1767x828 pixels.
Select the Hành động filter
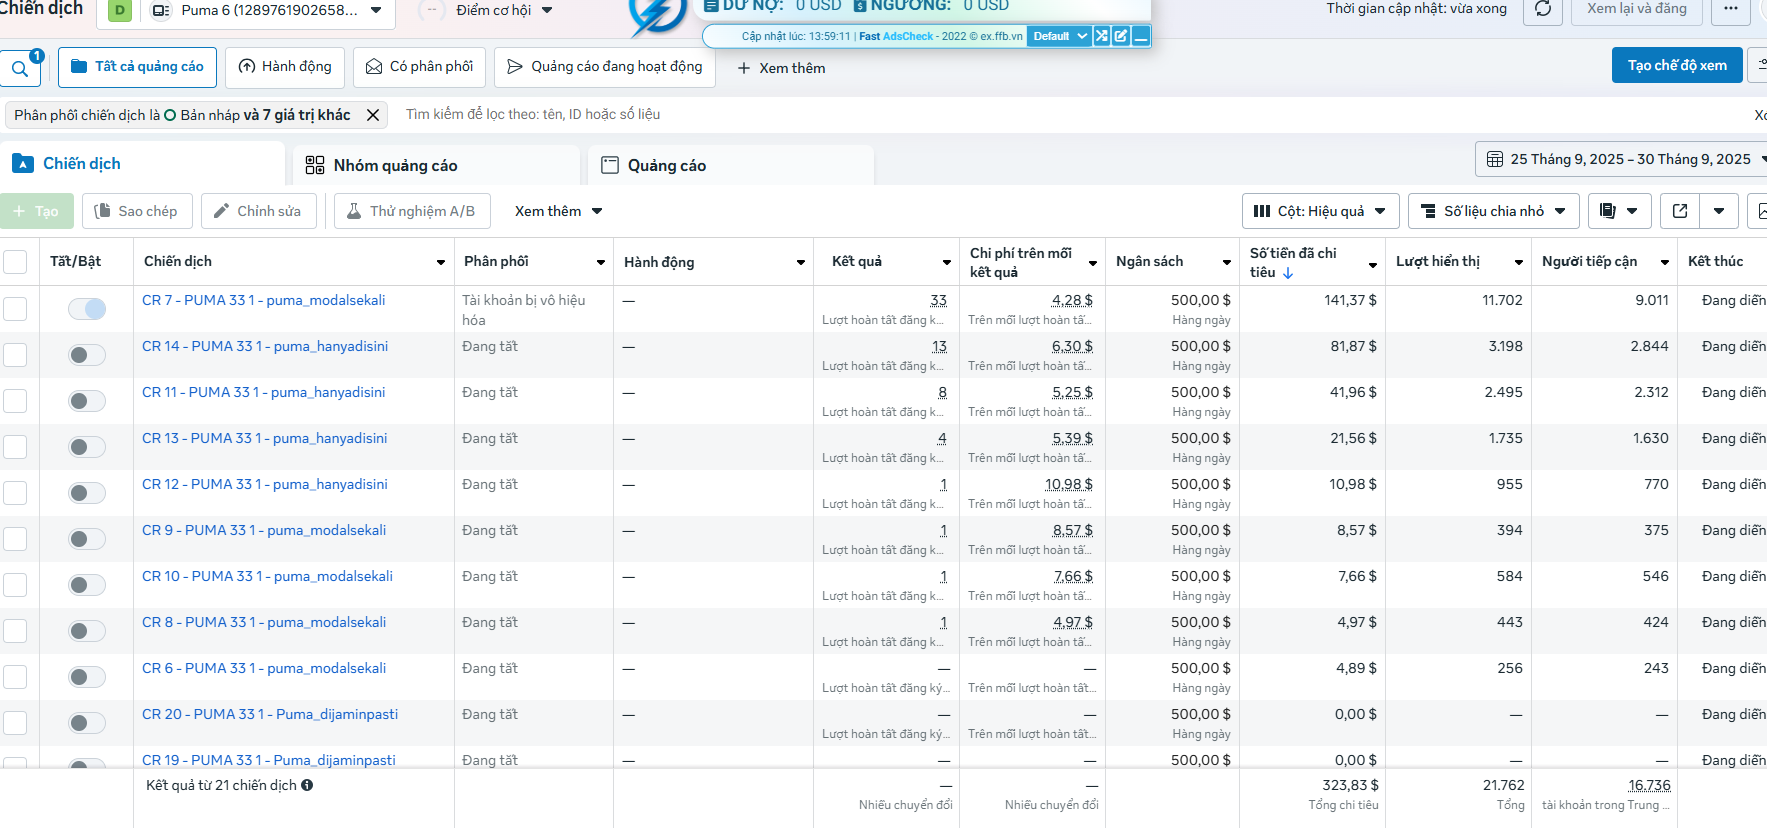pyautogui.click(x=285, y=67)
